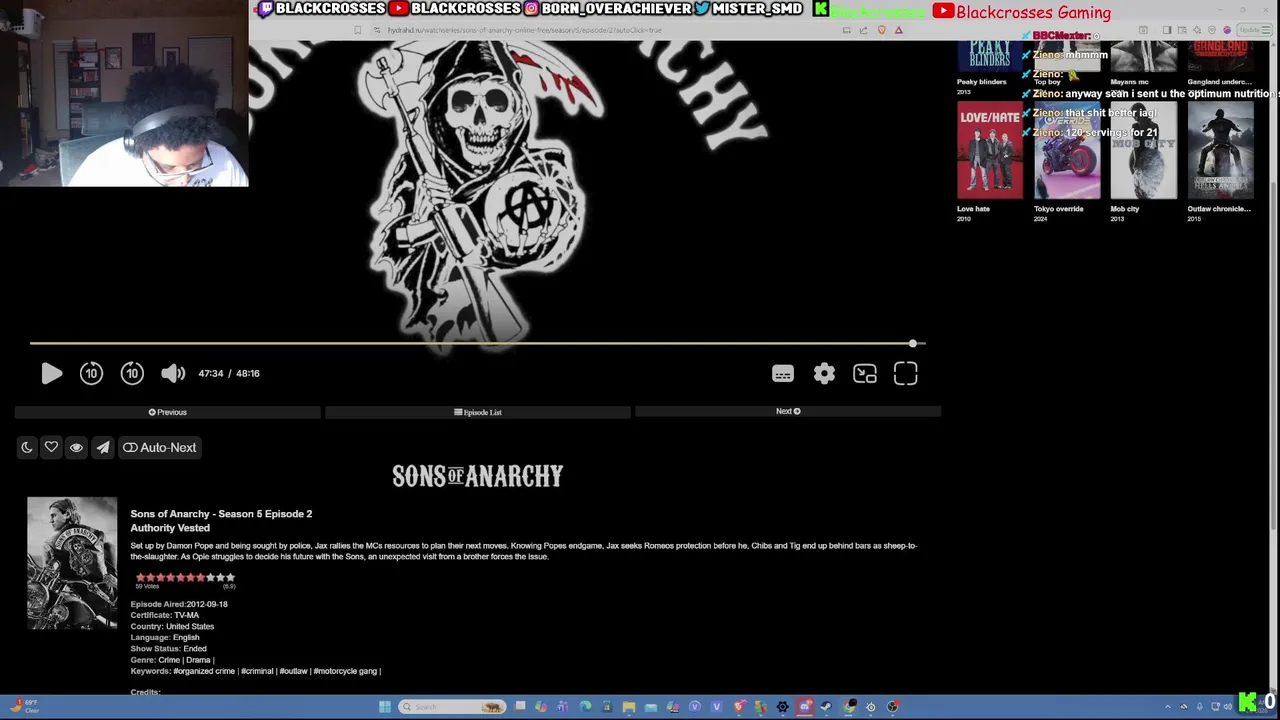Open the Peaky blinders recommendation

click(x=990, y=57)
